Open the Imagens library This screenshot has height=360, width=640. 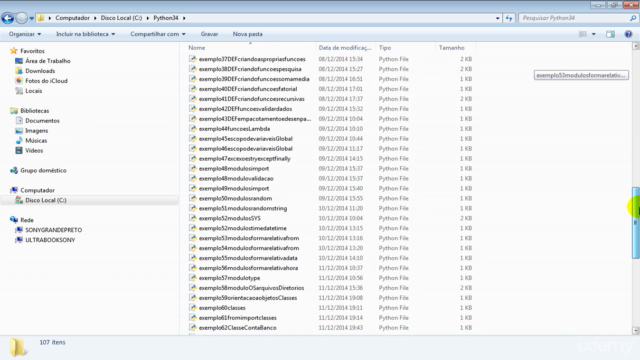pos(36,131)
